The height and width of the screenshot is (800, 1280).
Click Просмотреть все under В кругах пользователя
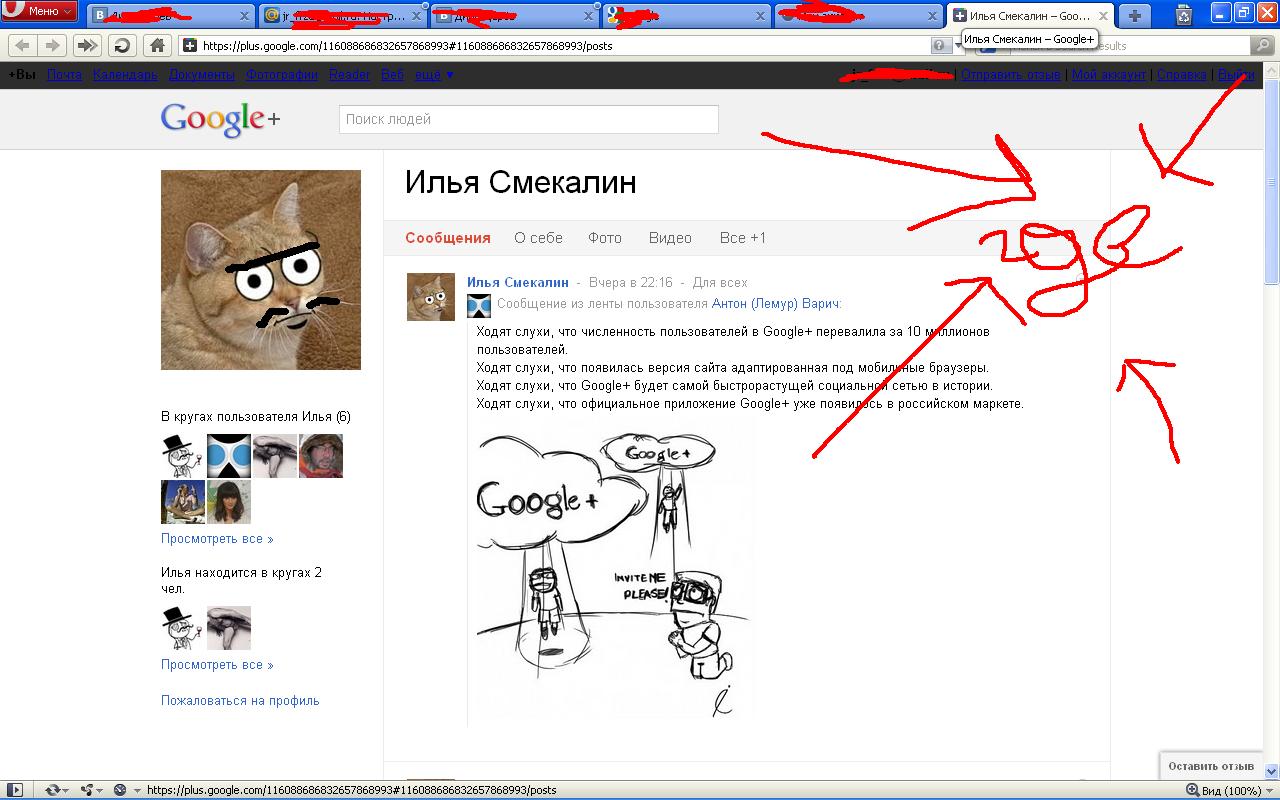coord(217,539)
